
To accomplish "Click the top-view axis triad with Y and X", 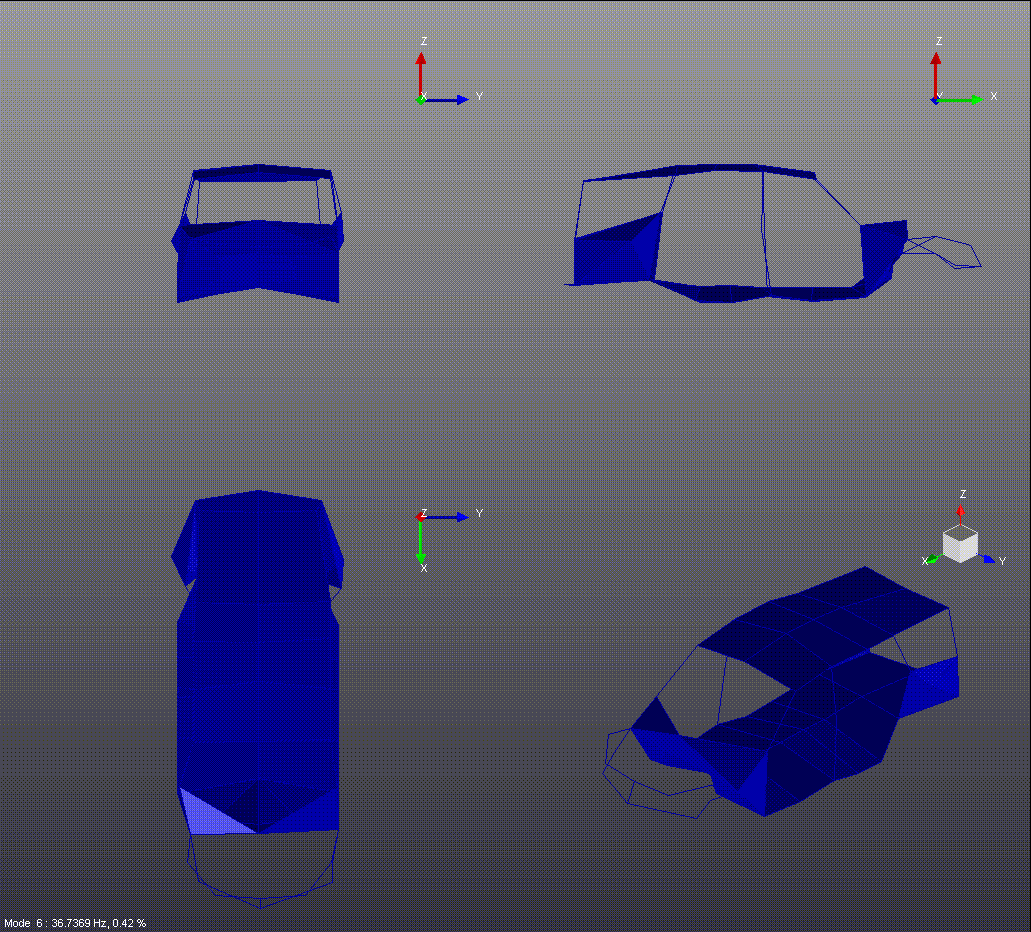I will tap(449, 541).
